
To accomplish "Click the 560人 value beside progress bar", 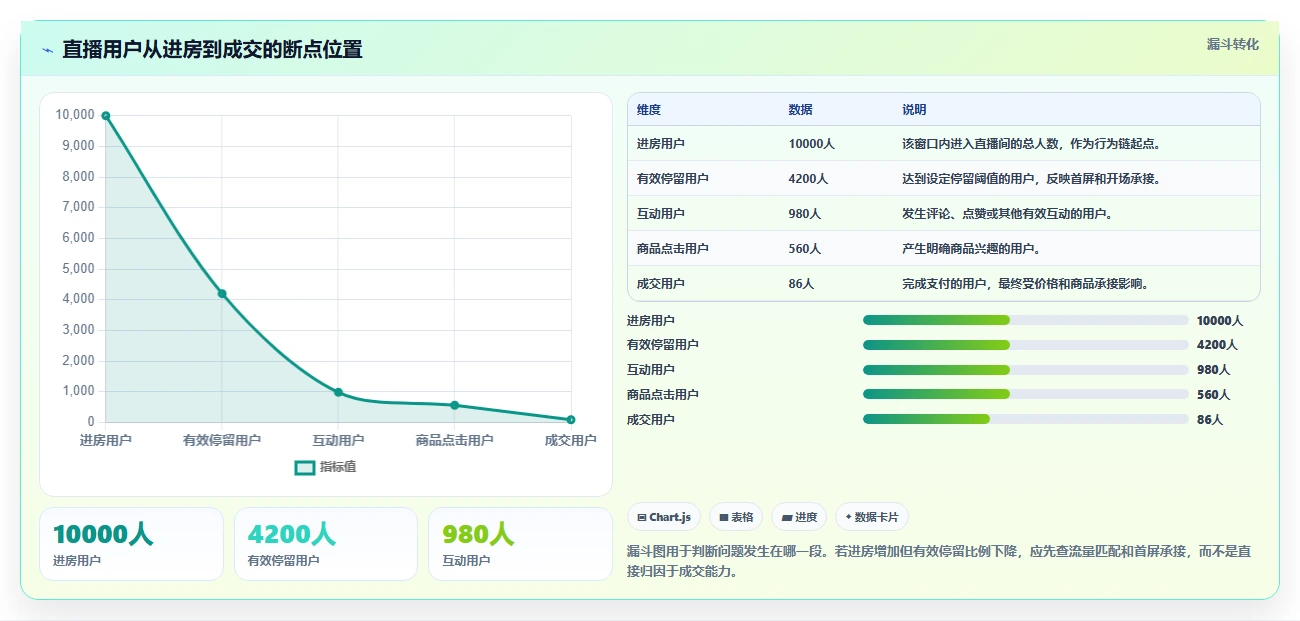I will pos(1214,395).
